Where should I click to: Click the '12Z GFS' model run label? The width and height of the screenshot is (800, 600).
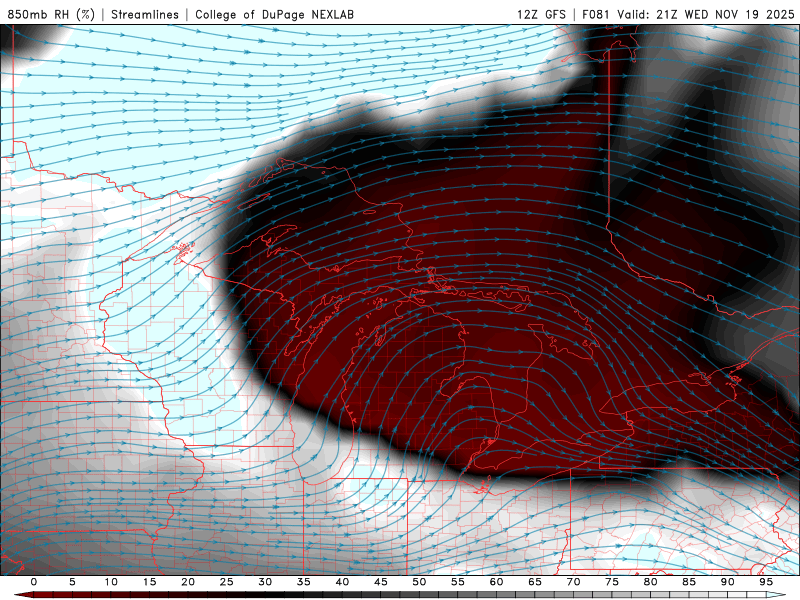point(541,14)
